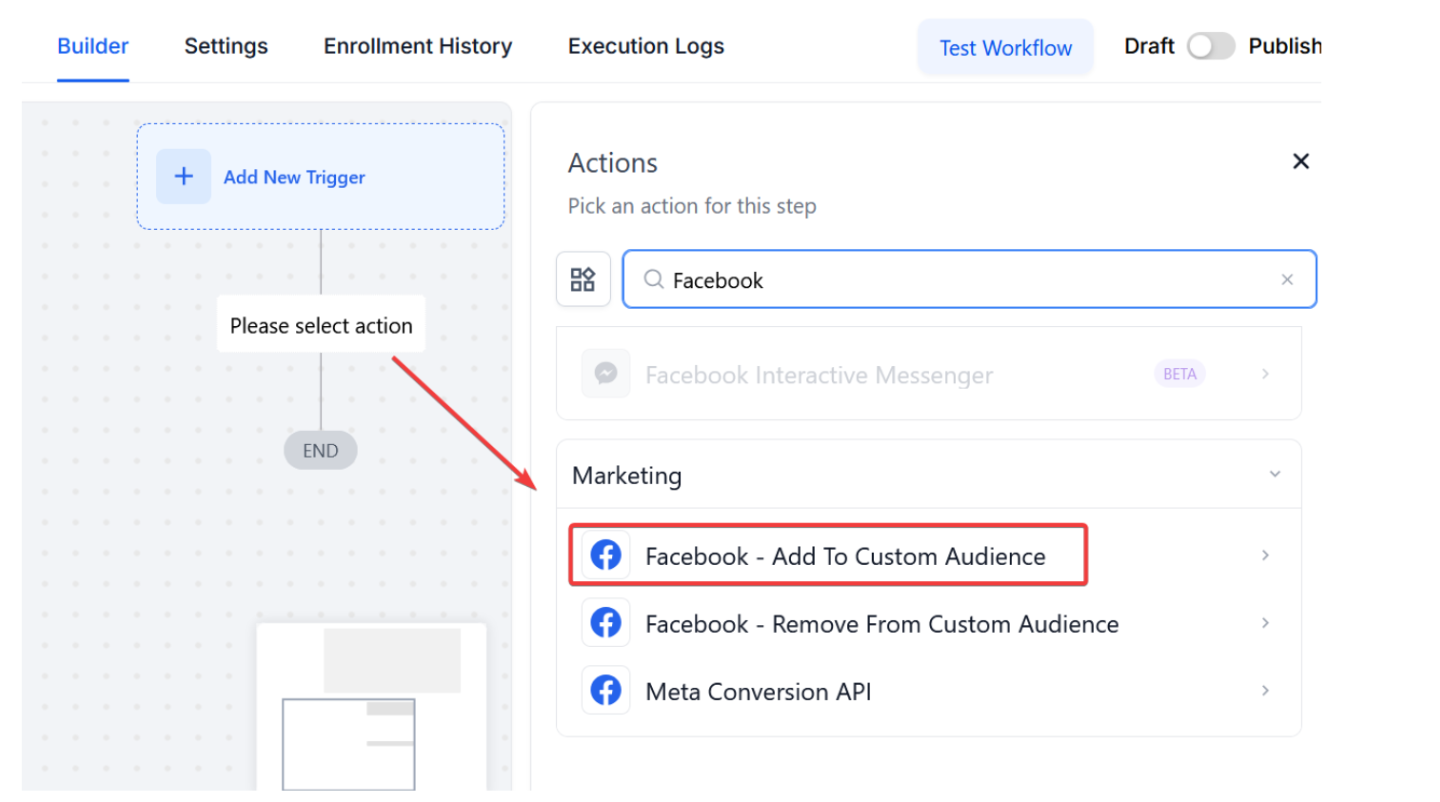This screenshot has width=1440, height=802.
Task: Toggle the Draft/Publish switch
Action: tap(1210, 47)
